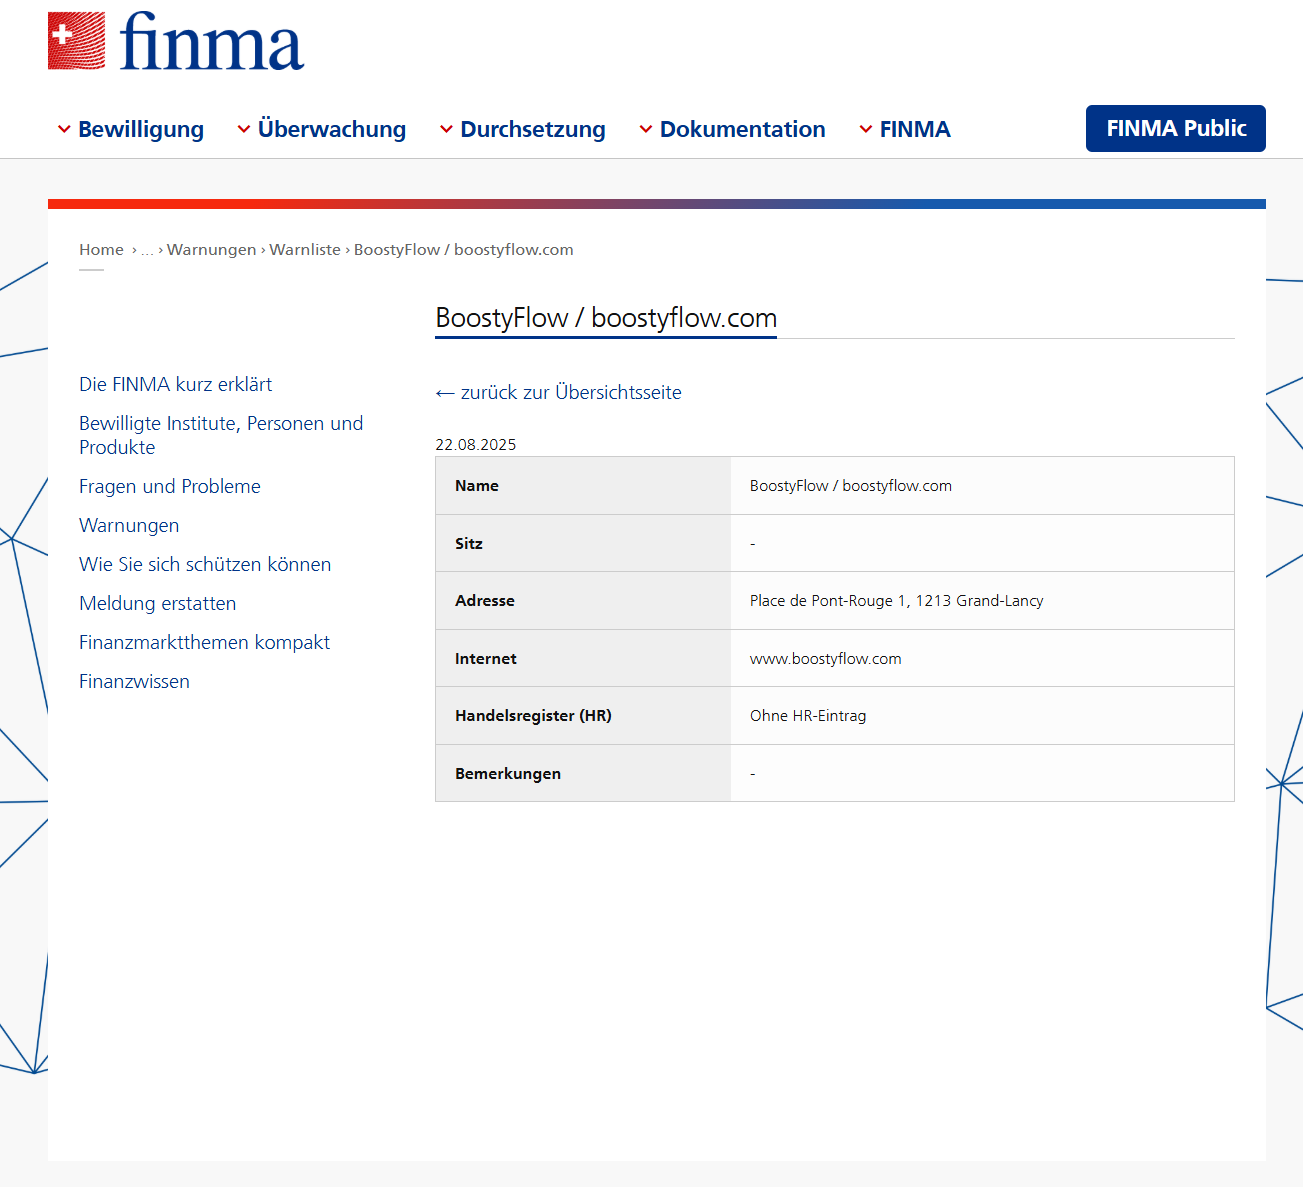This screenshot has width=1303, height=1187.
Task: Expand the Überwachung menu chevron
Action: click(x=244, y=129)
